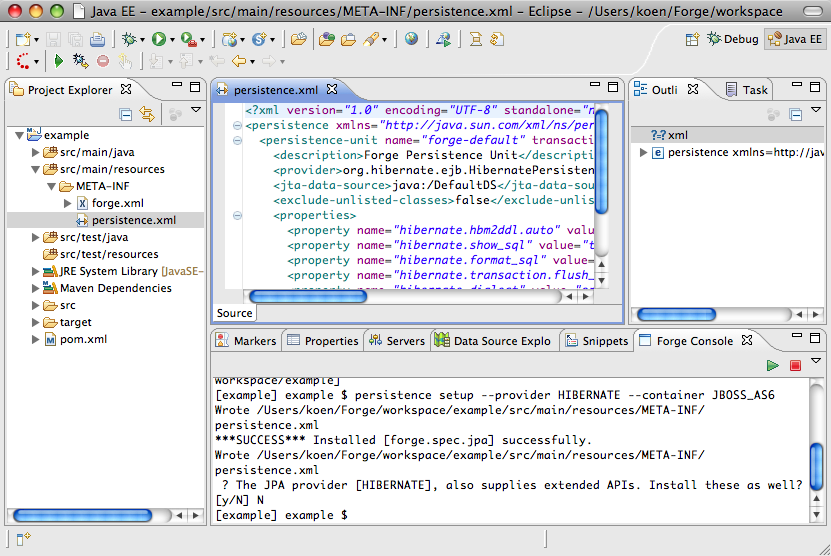Collapse the src/main/resources folder

tap(36, 170)
